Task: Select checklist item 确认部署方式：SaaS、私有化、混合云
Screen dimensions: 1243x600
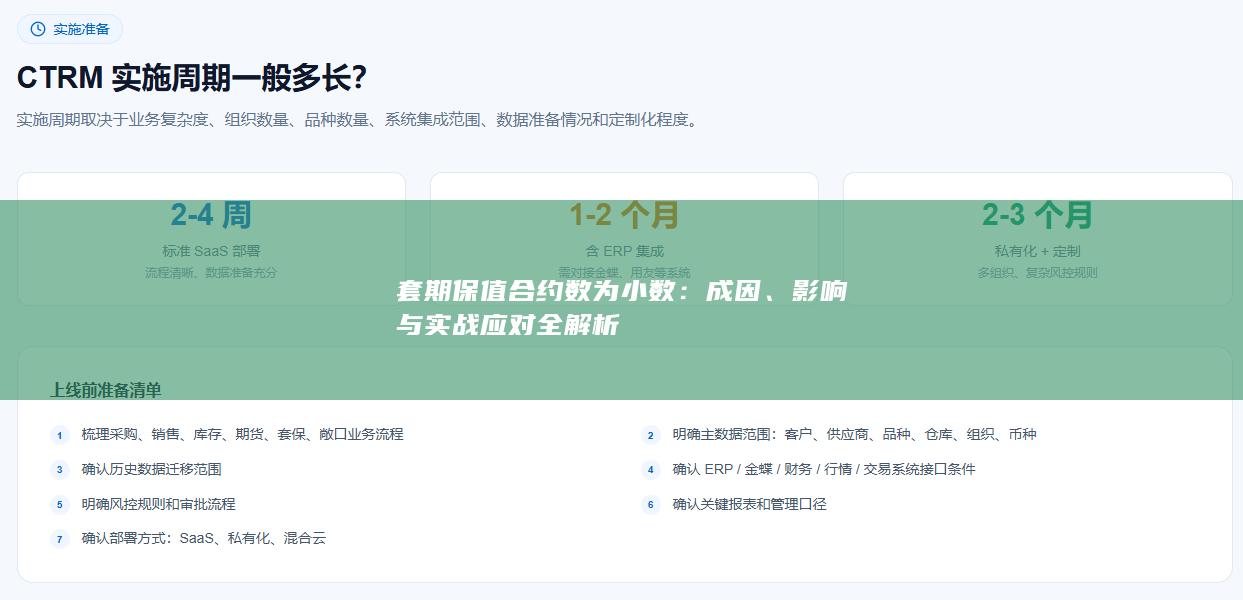Action: [204, 538]
